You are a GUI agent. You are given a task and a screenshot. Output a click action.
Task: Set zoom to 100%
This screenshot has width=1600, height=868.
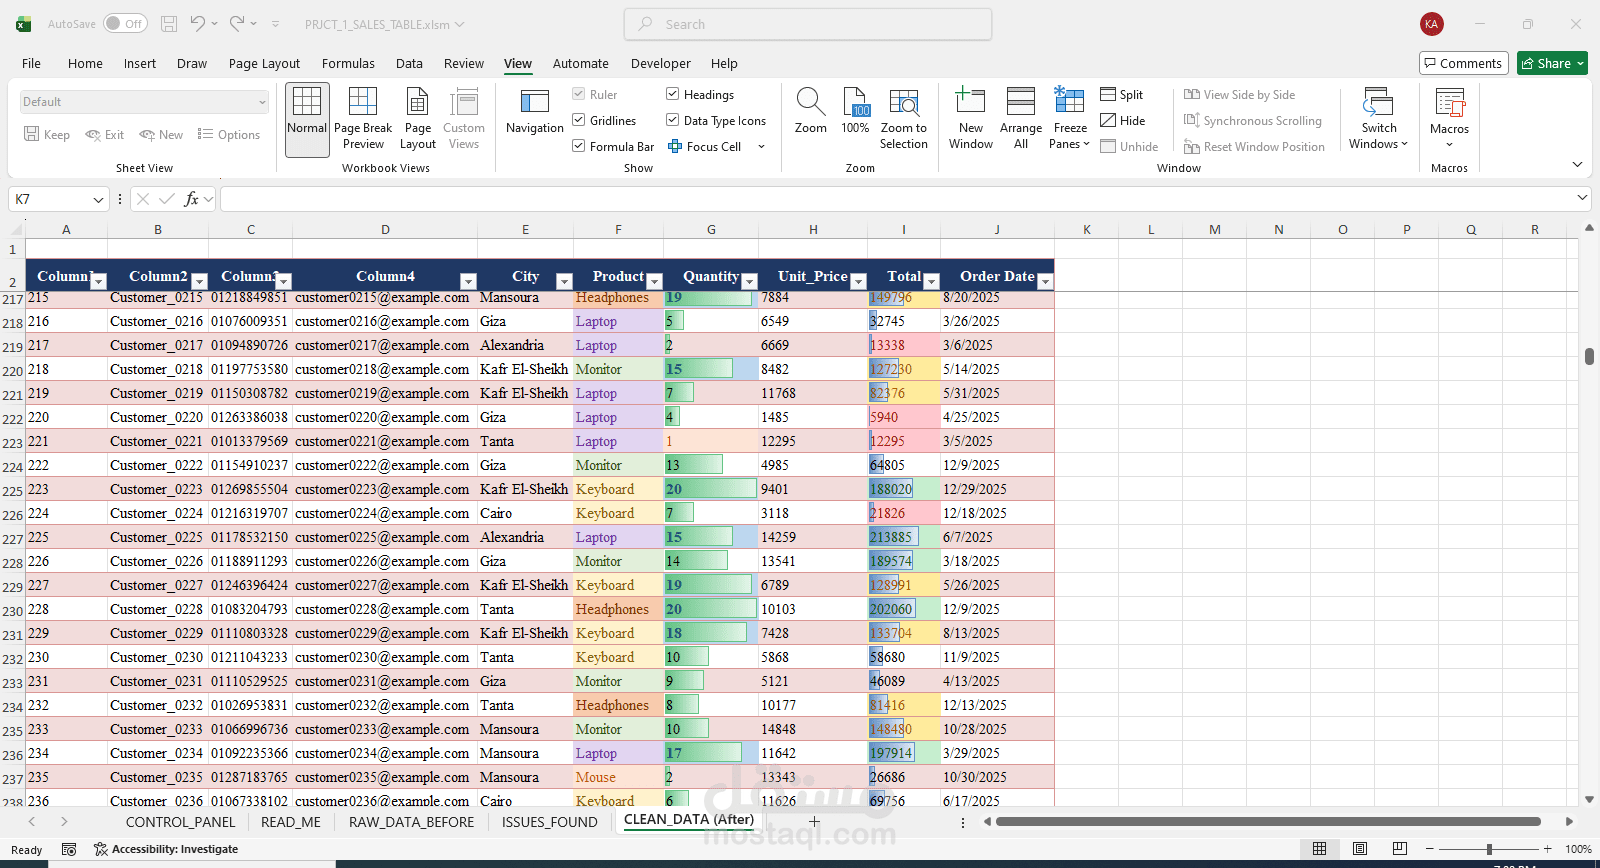[x=856, y=112]
